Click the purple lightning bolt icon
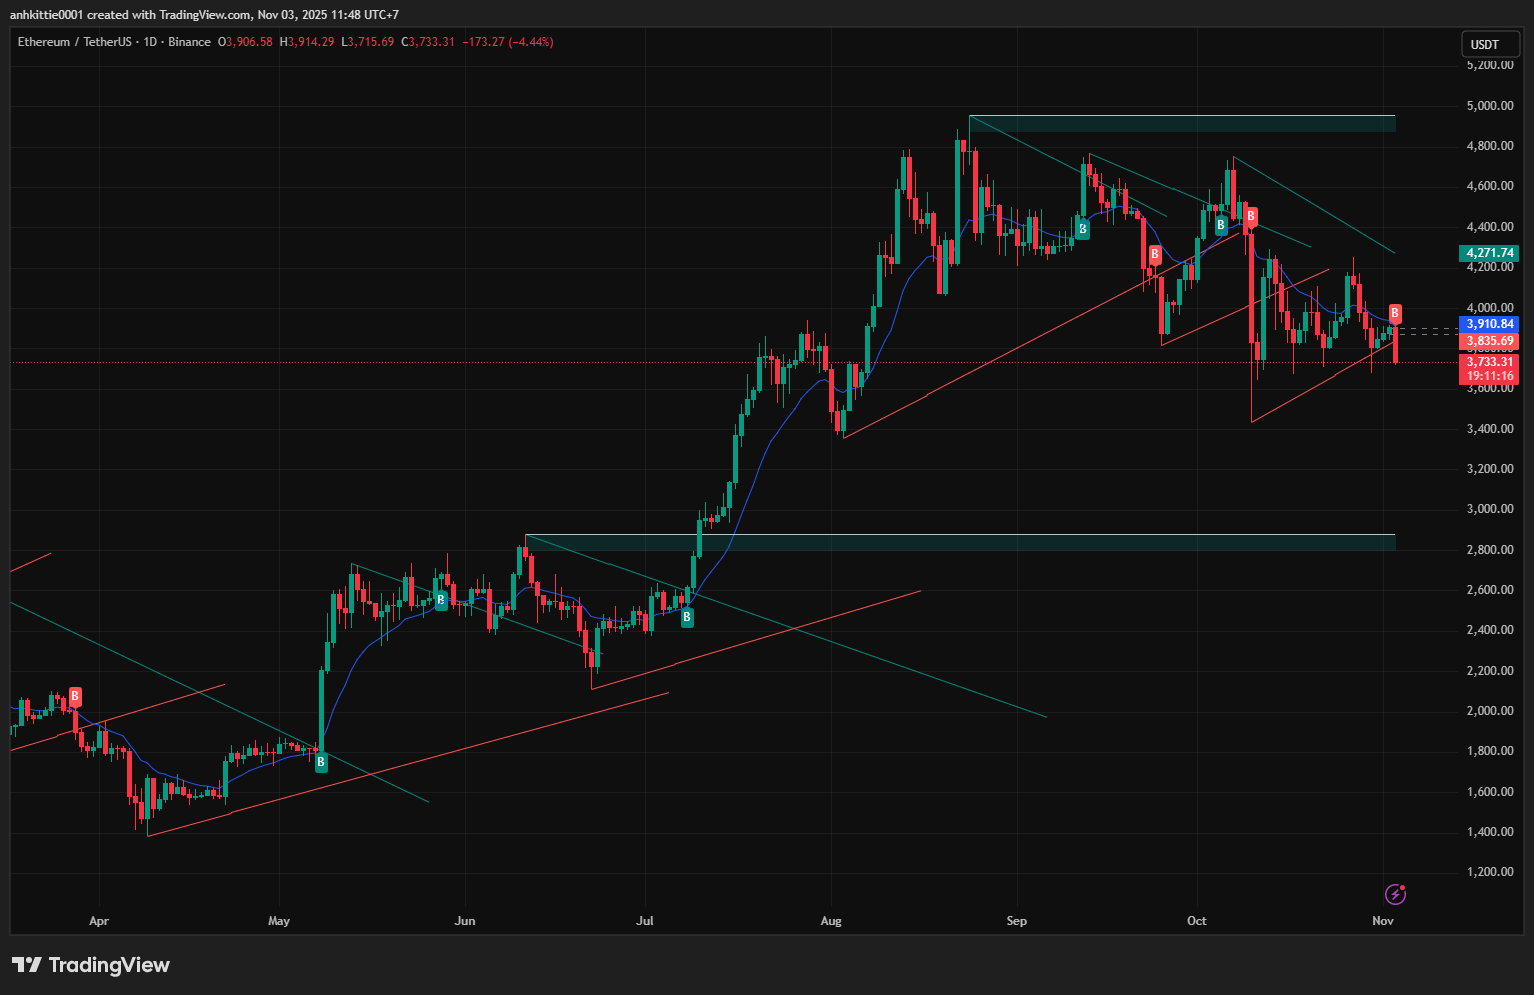 1395,893
